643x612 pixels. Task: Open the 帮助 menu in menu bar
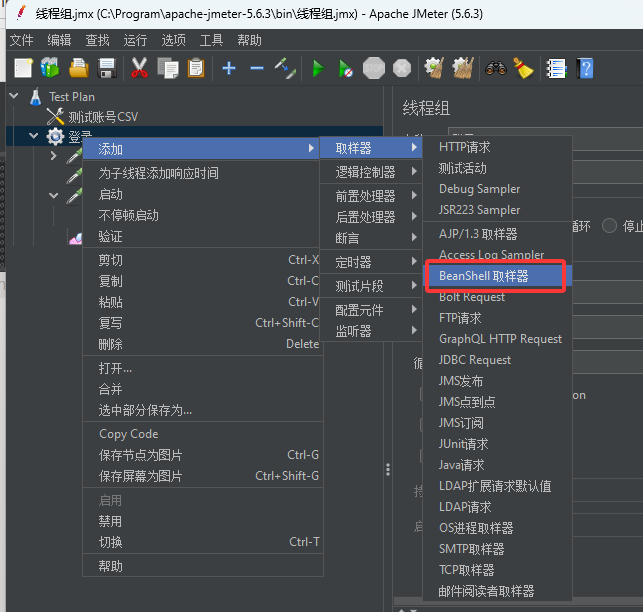(249, 40)
